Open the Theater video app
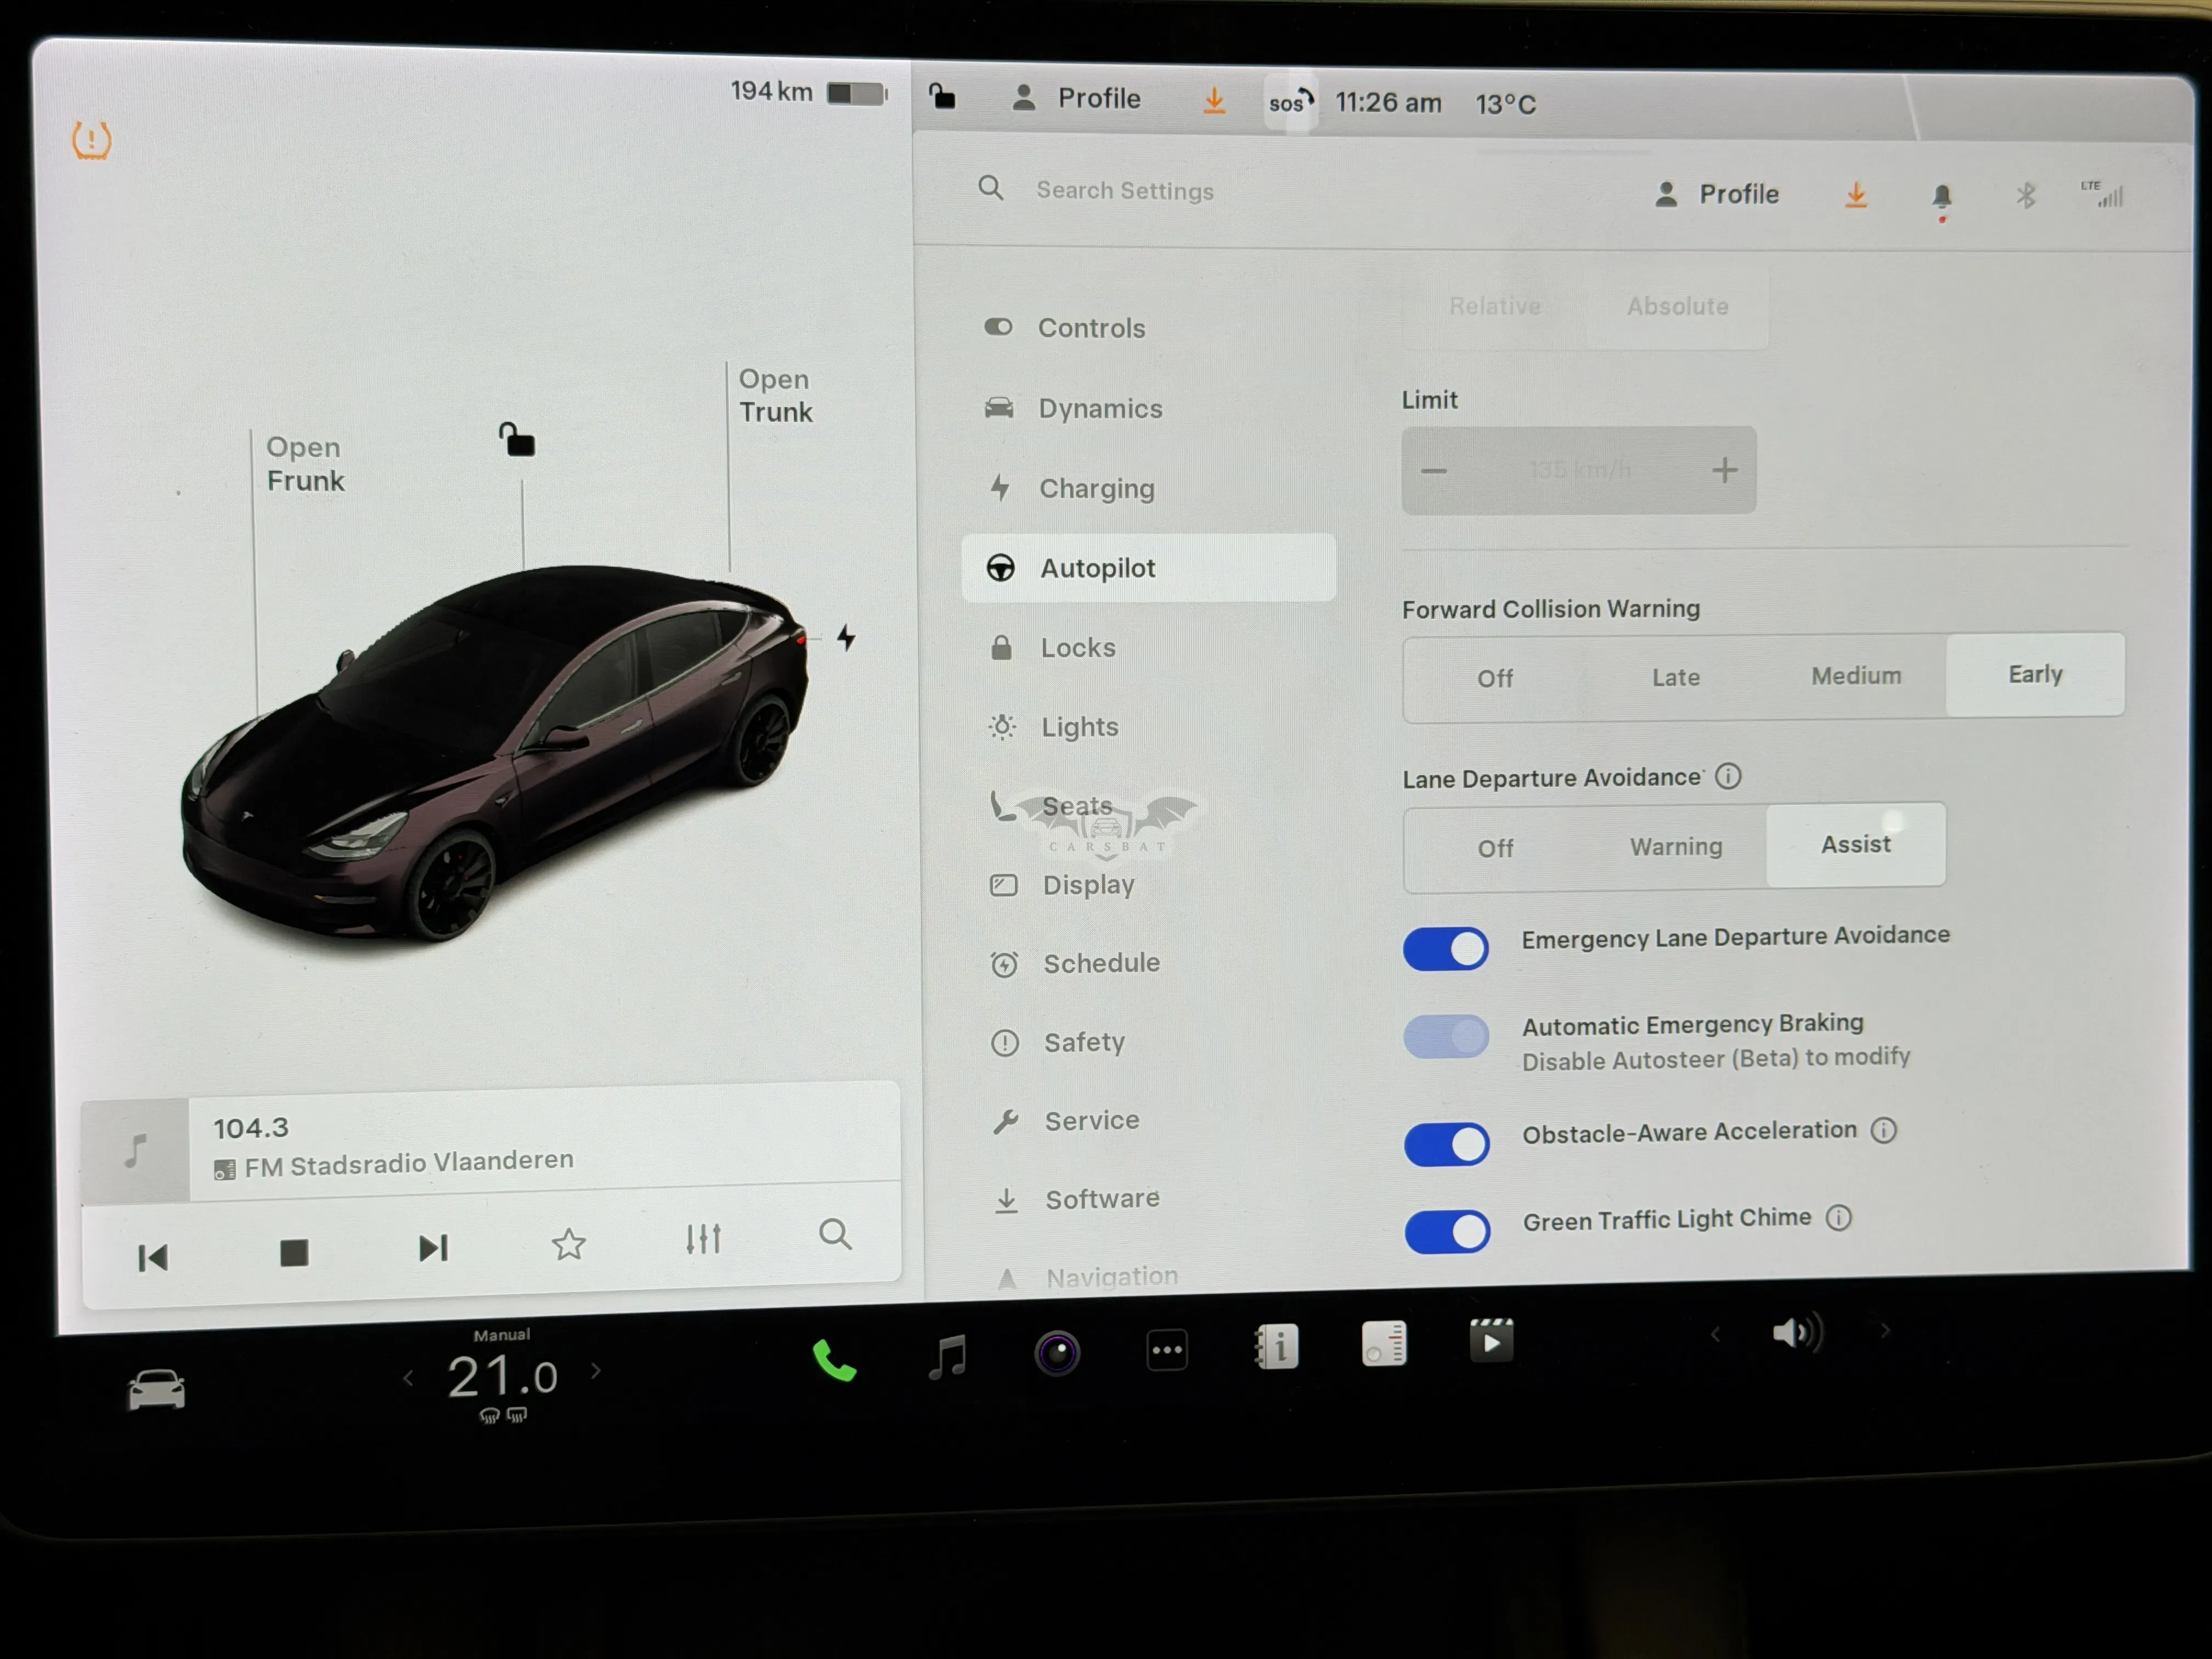 tap(1491, 1340)
